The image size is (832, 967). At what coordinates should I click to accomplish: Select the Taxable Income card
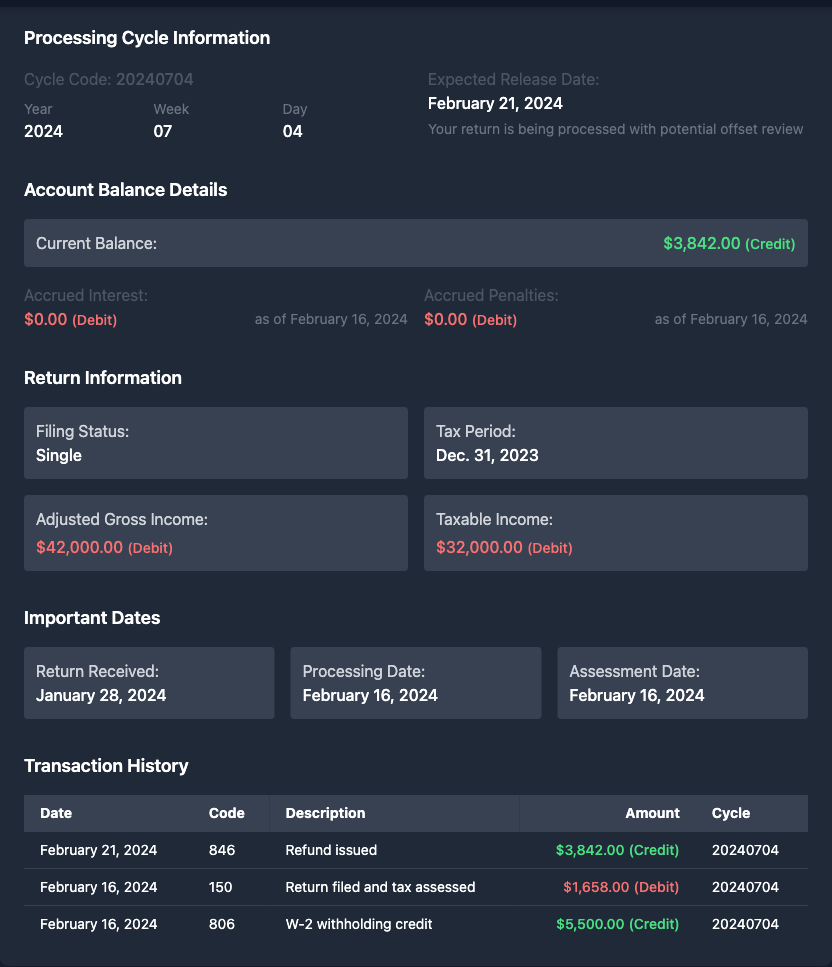tap(615, 533)
